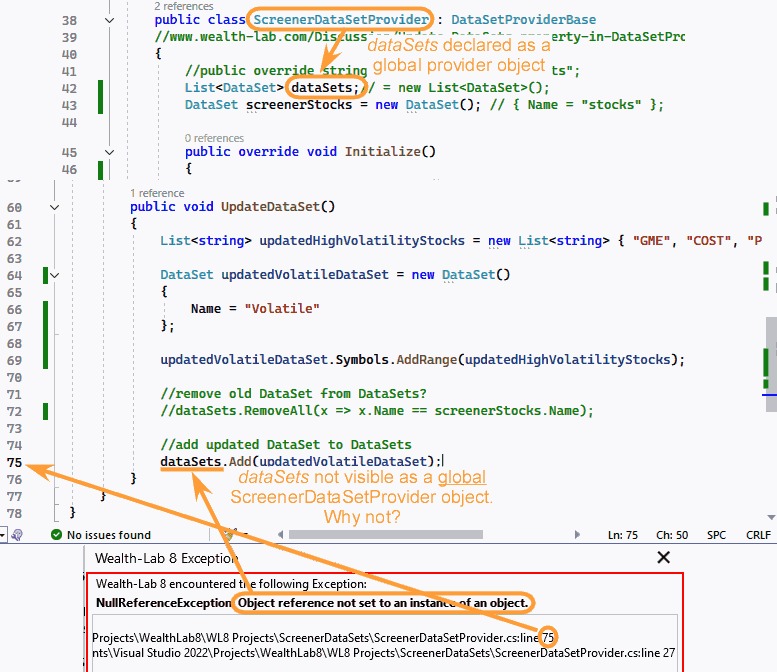Click the vertical scrollbar thumb on right edge
Screen dimensions: 777x672
(x=771, y=350)
